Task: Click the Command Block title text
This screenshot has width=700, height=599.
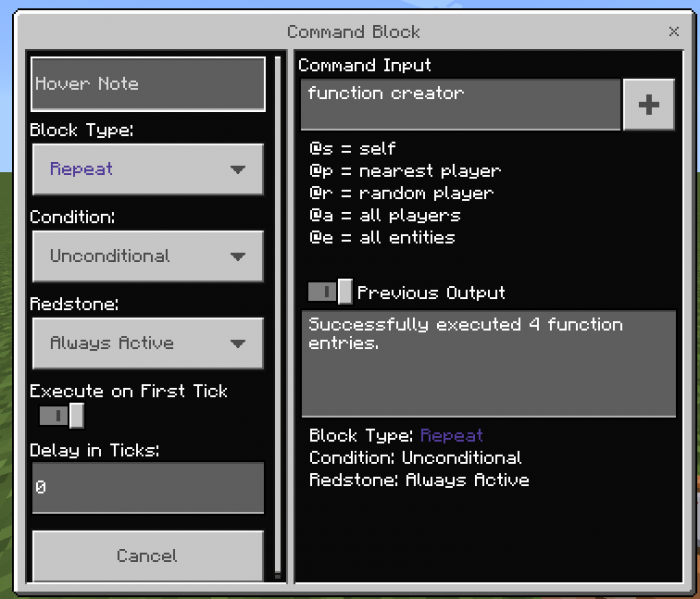Action: 353,32
